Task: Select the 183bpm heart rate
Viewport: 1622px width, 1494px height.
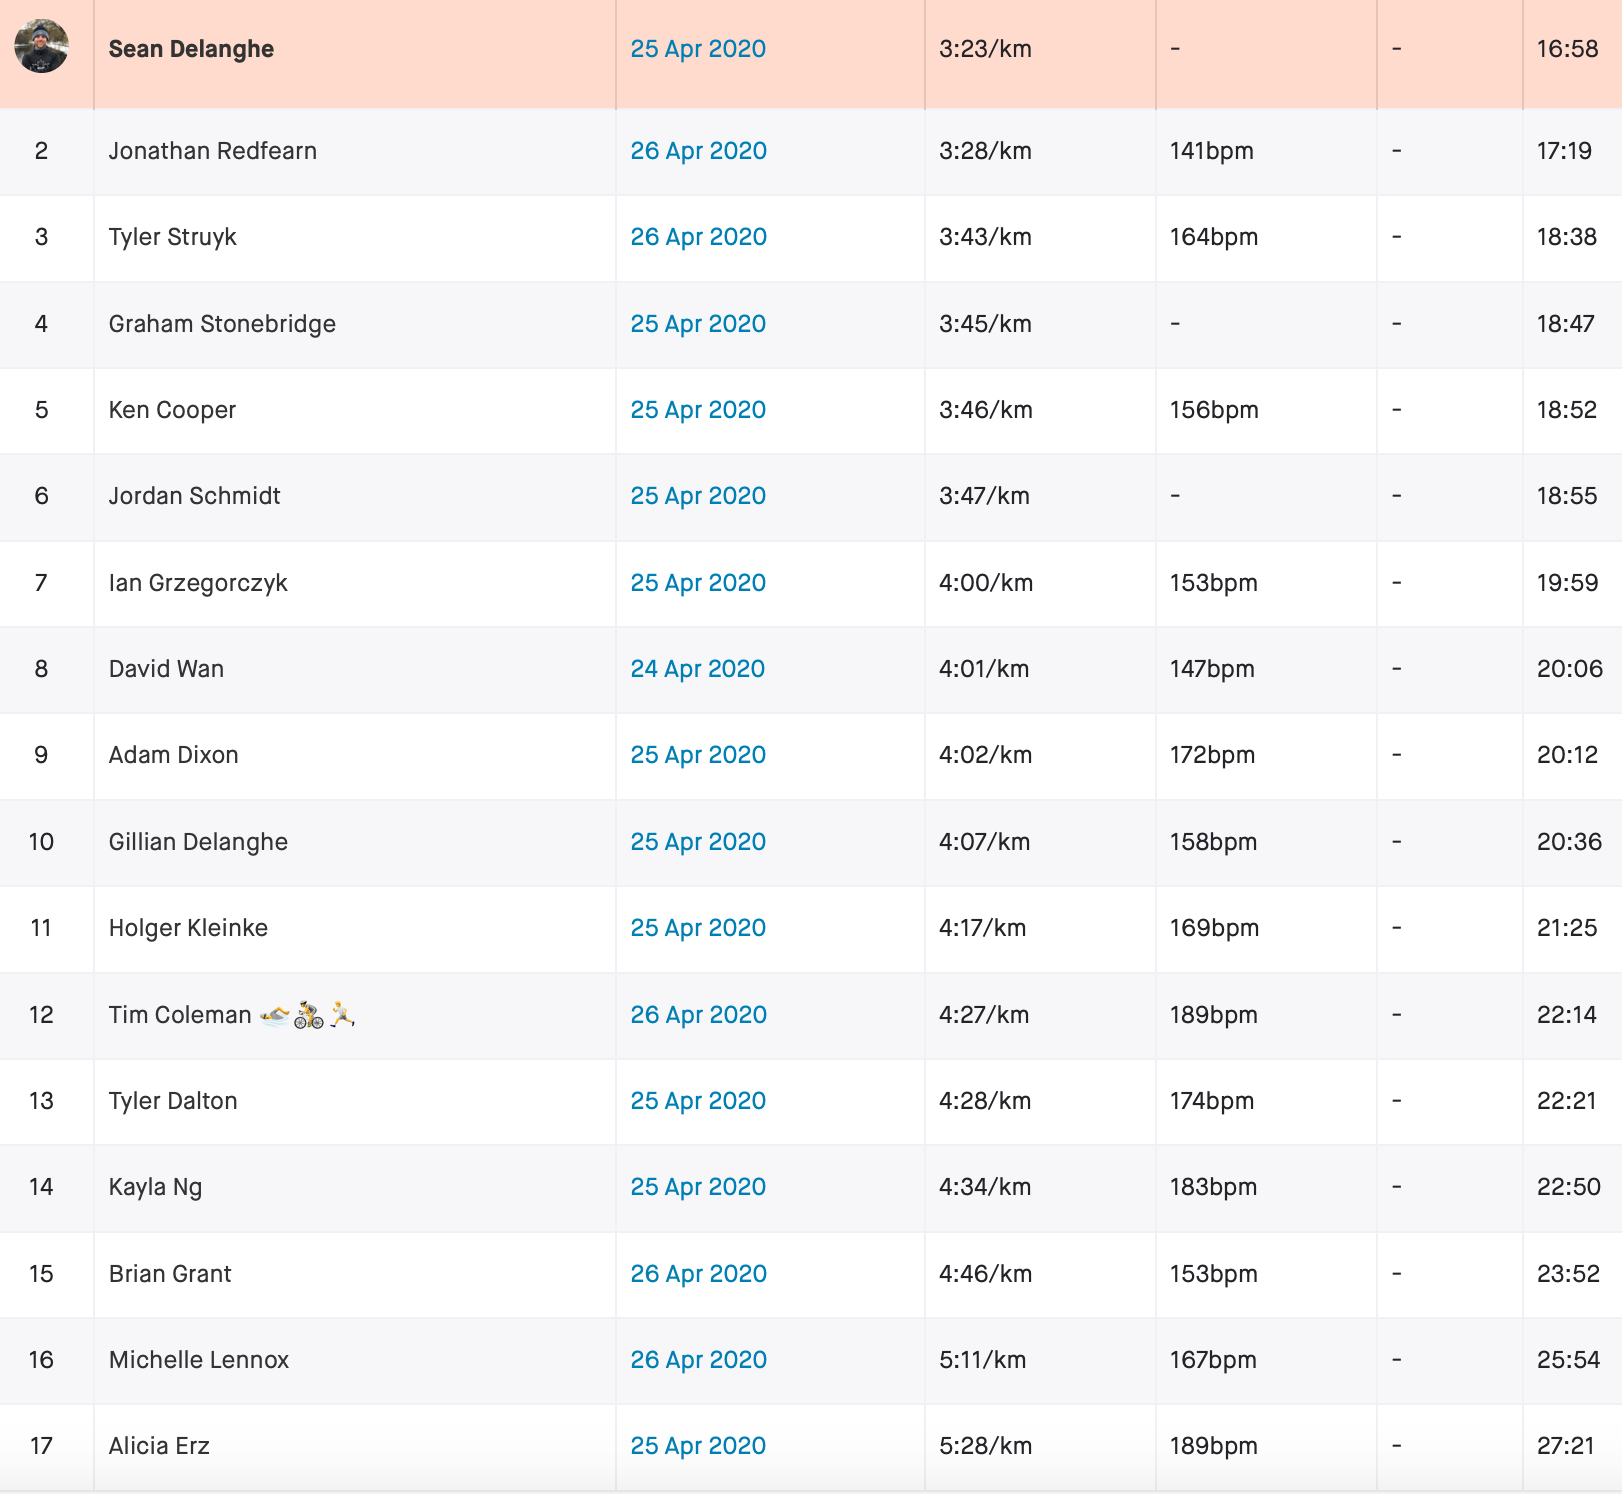Action: click(x=1214, y=1187)
